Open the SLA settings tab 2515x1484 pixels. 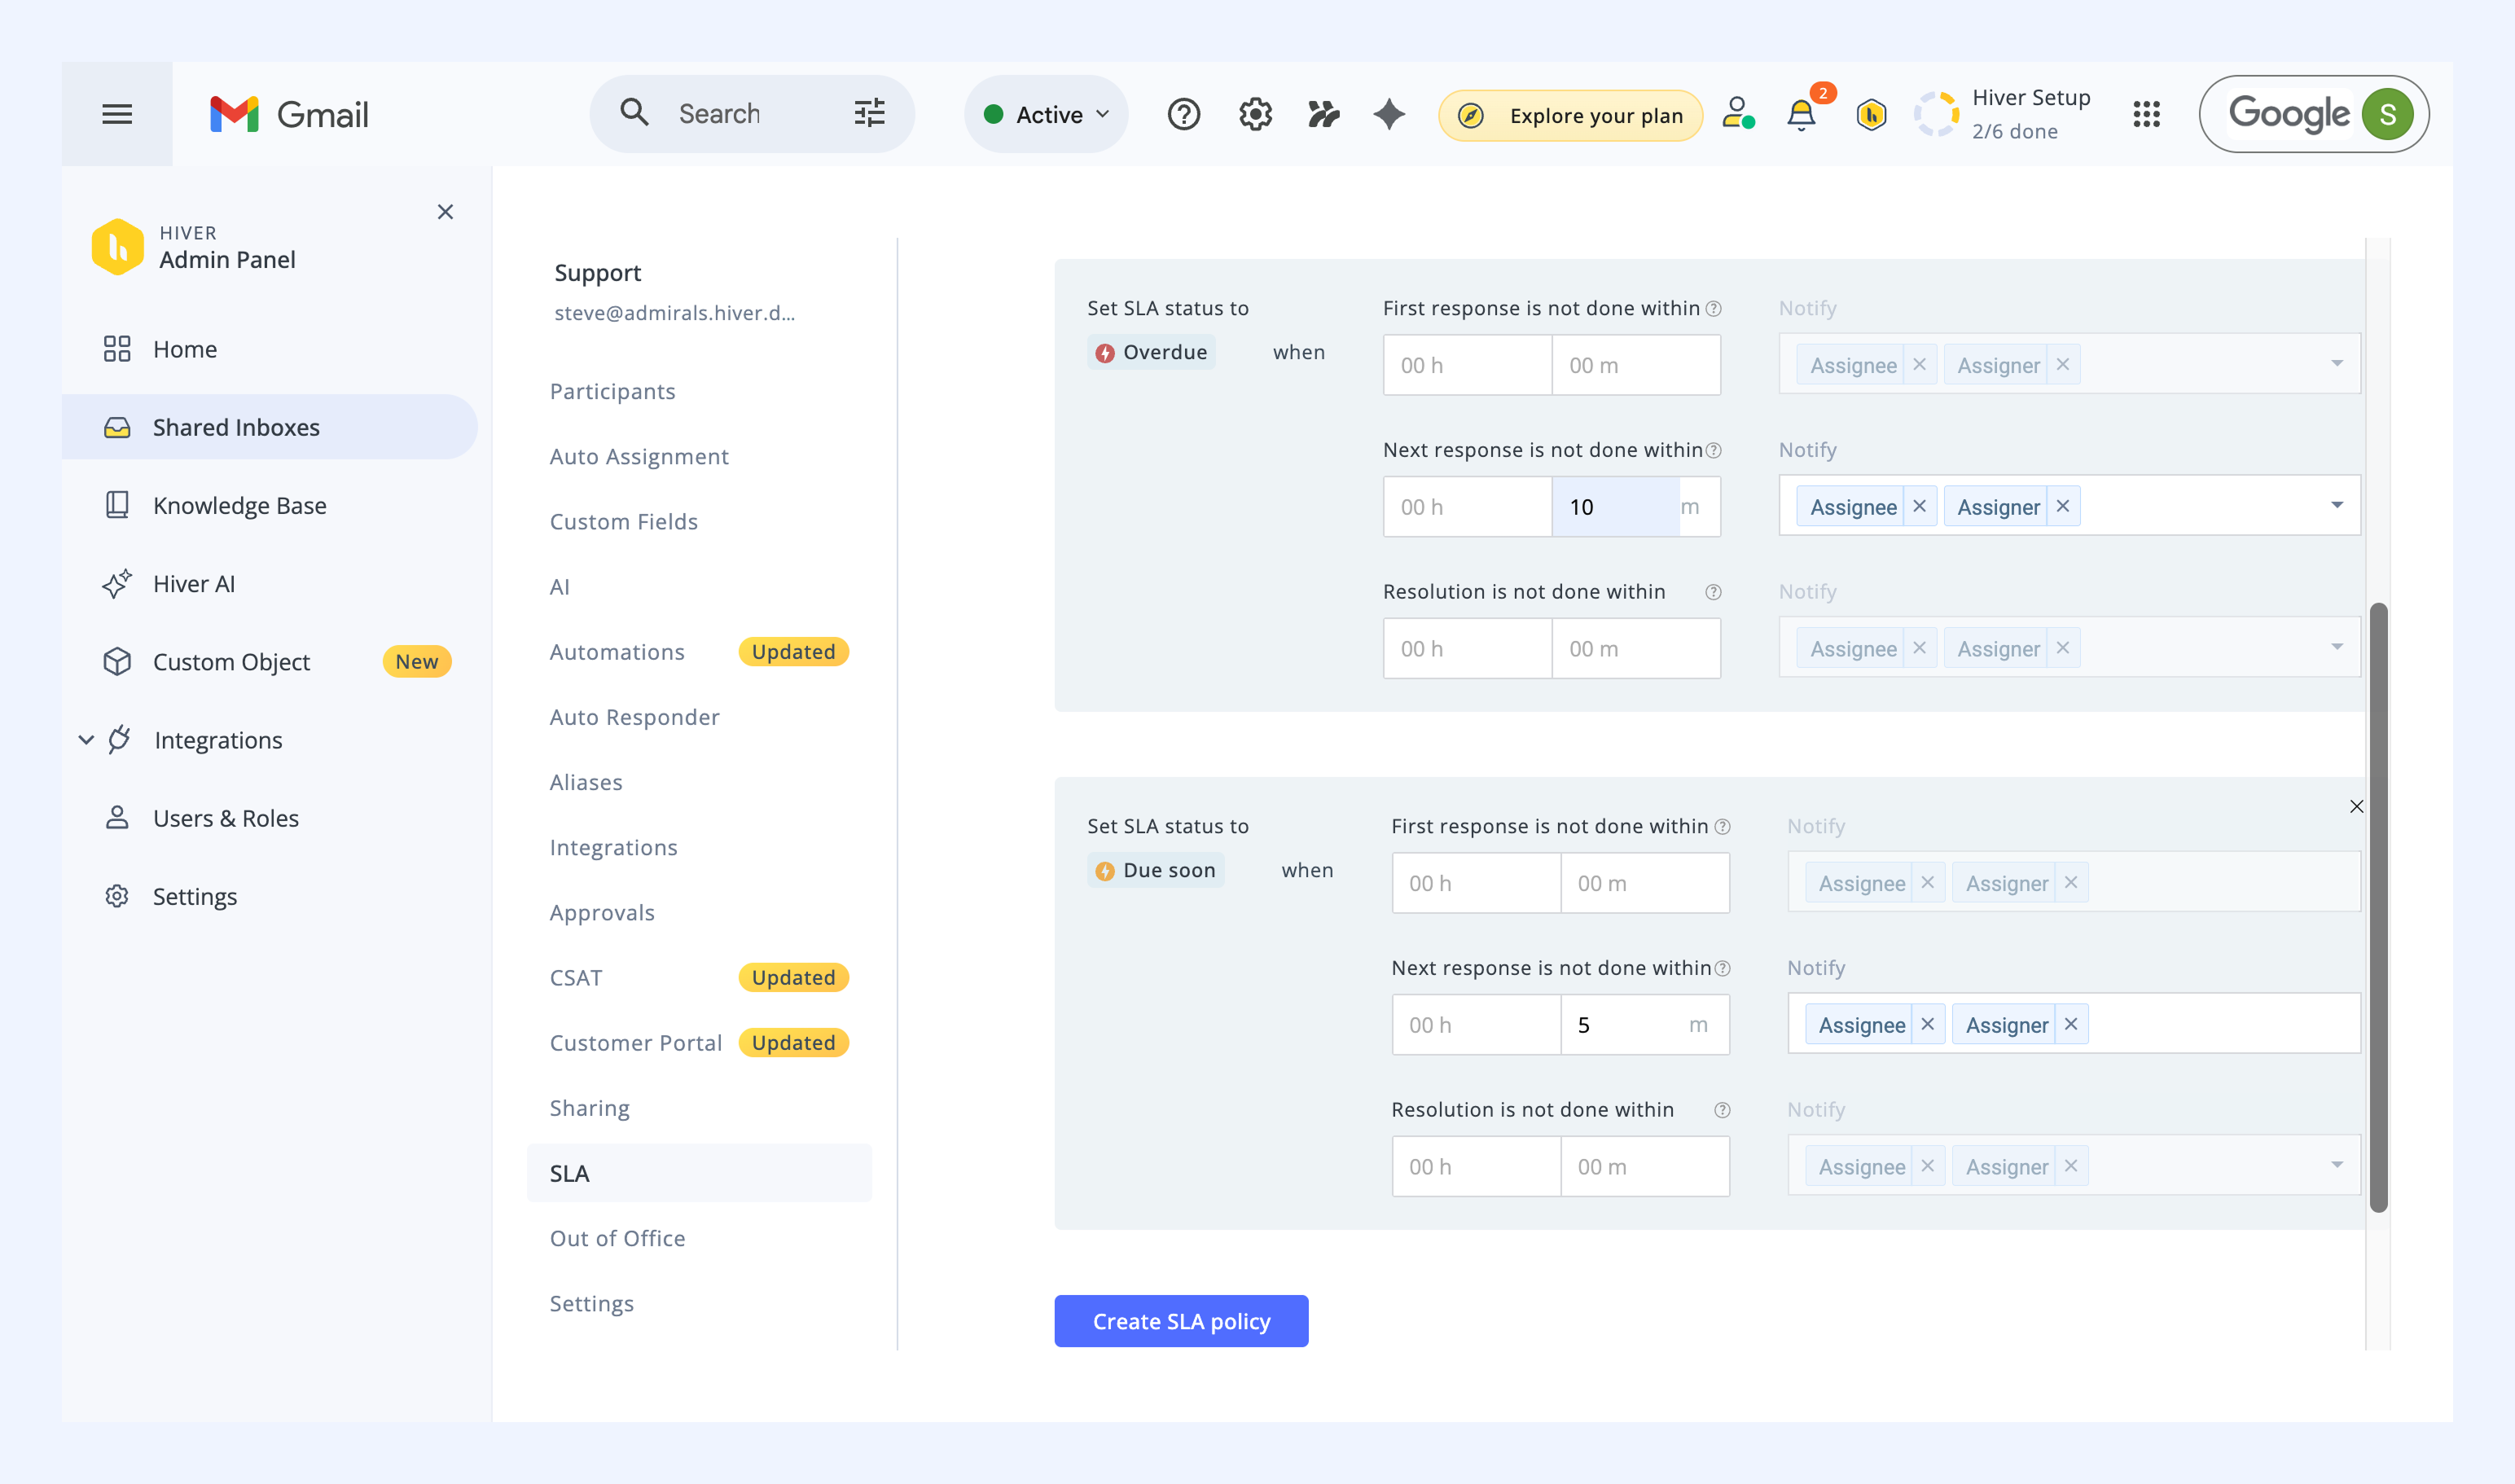point(699,1173)
